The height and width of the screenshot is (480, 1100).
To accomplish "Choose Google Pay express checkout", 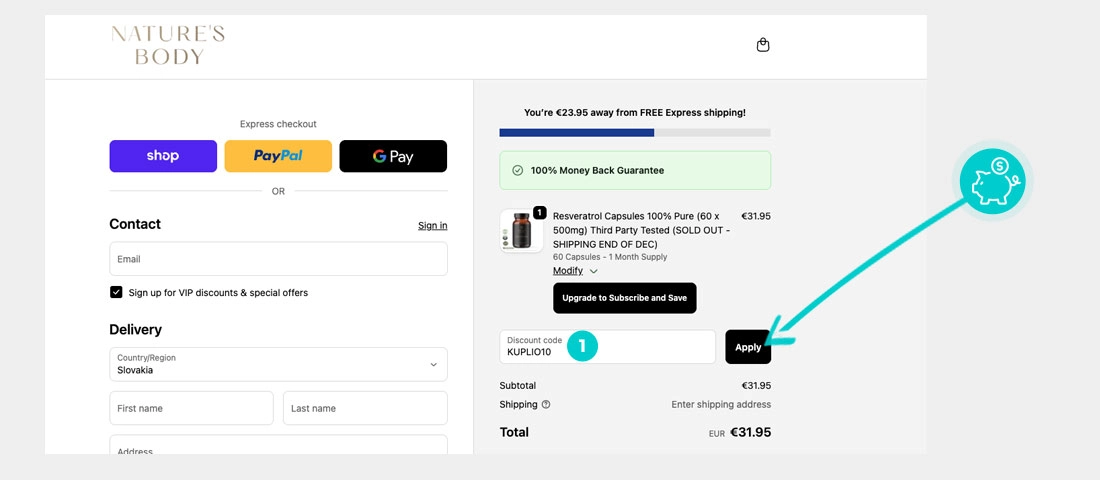I will point(393,156).
